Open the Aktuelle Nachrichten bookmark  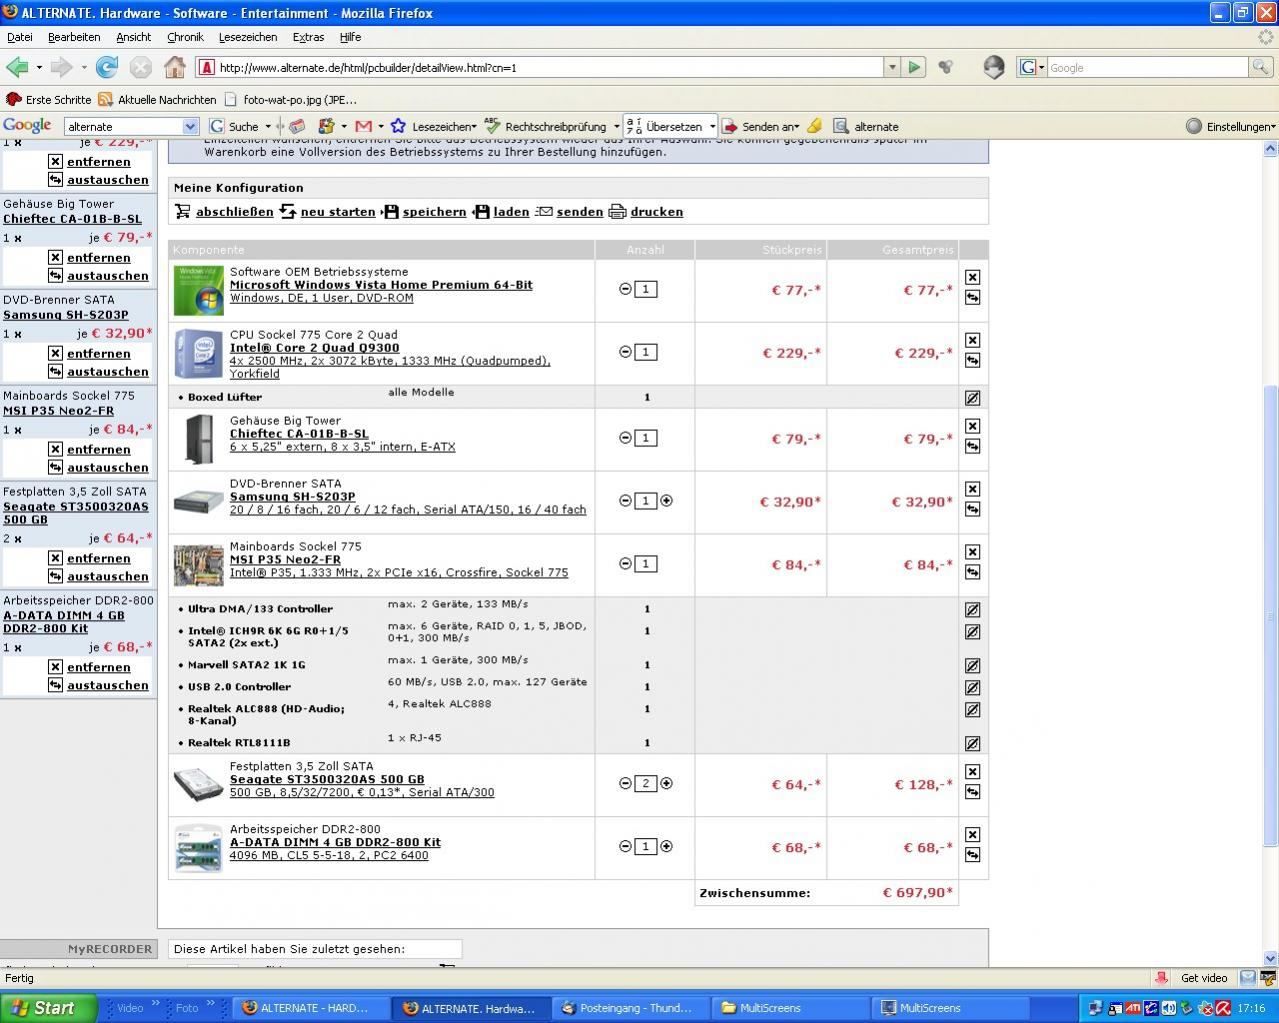click(157, 100)
